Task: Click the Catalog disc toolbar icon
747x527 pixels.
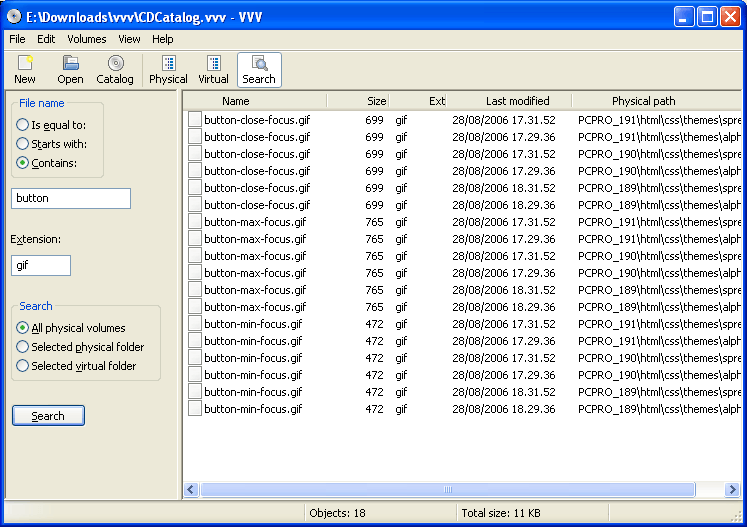Action: 115,70
